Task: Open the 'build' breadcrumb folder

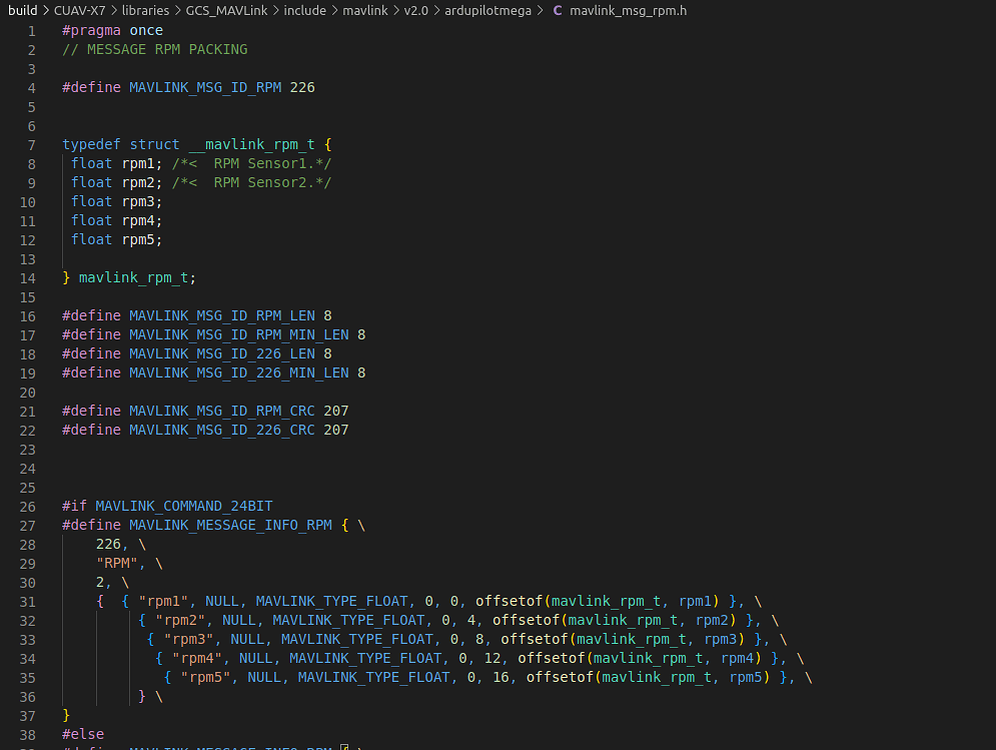Action: [x=22, y=11]
